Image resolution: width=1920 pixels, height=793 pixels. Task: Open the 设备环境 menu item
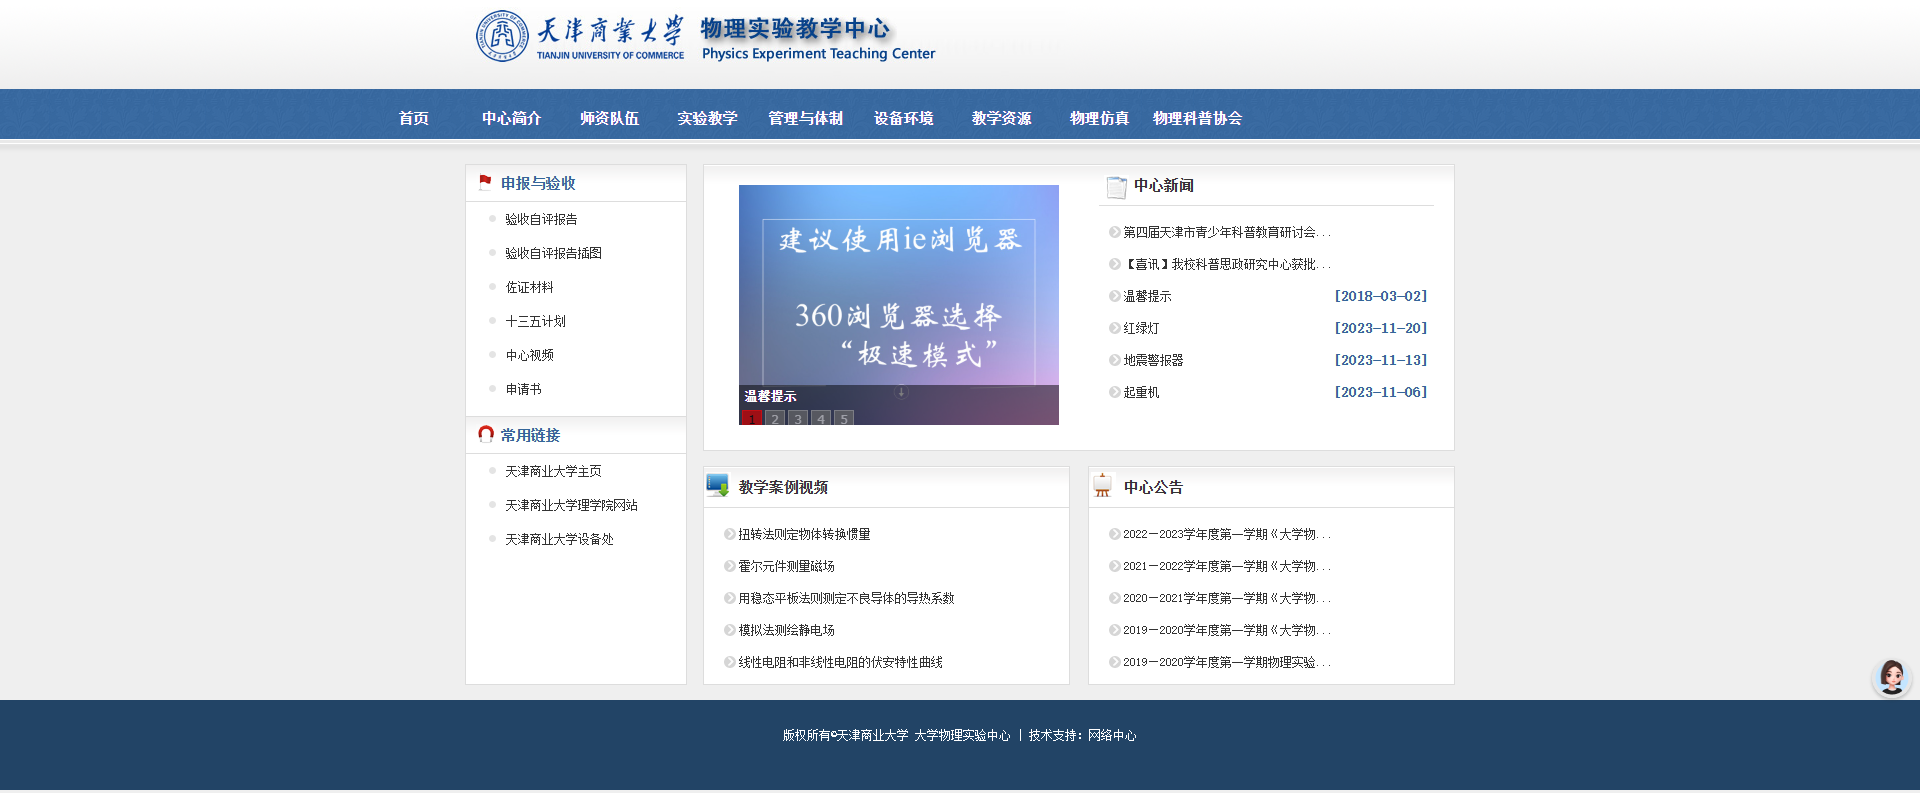pos(903,118)
